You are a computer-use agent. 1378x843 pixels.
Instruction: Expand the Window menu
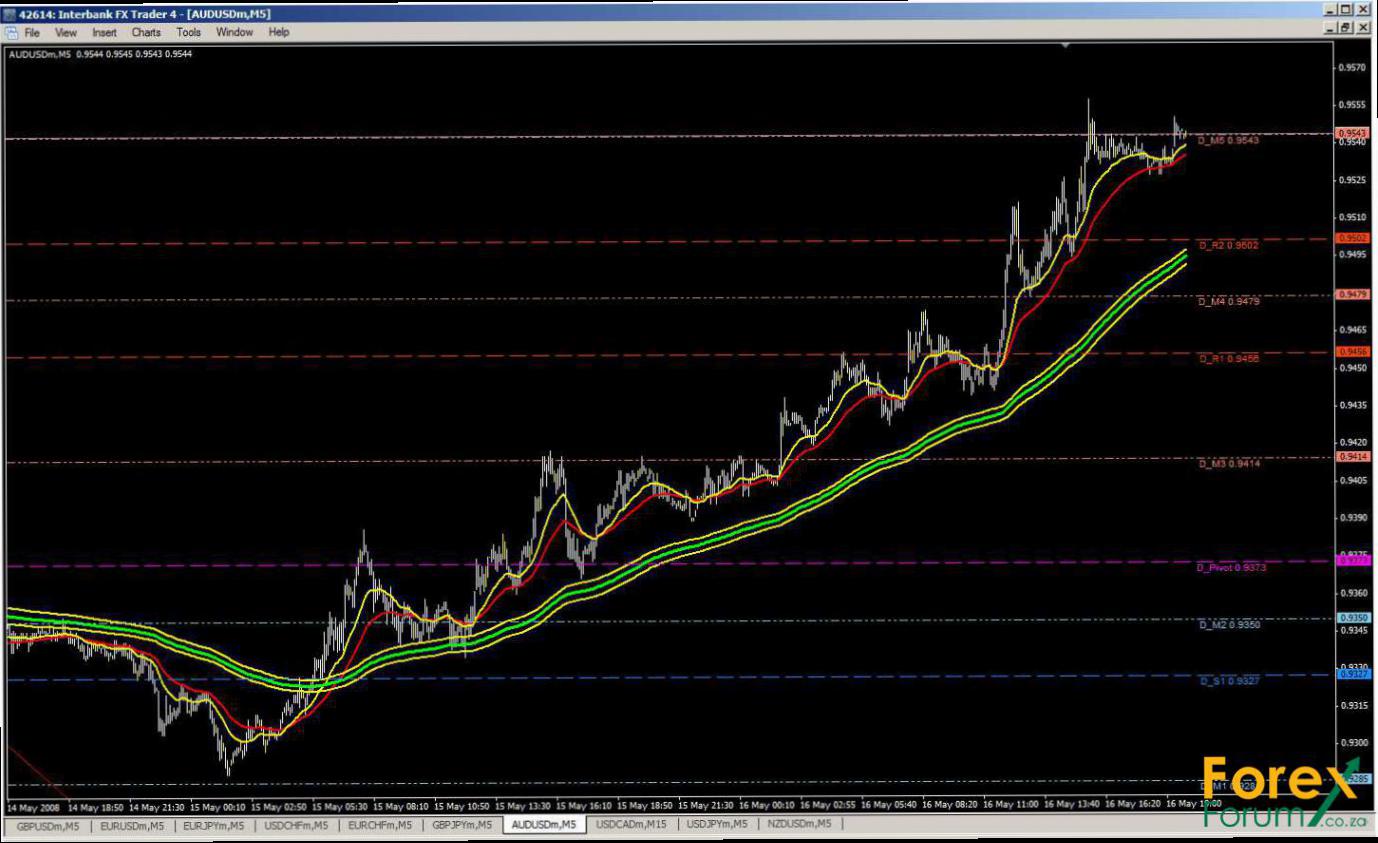coord(234,32)
